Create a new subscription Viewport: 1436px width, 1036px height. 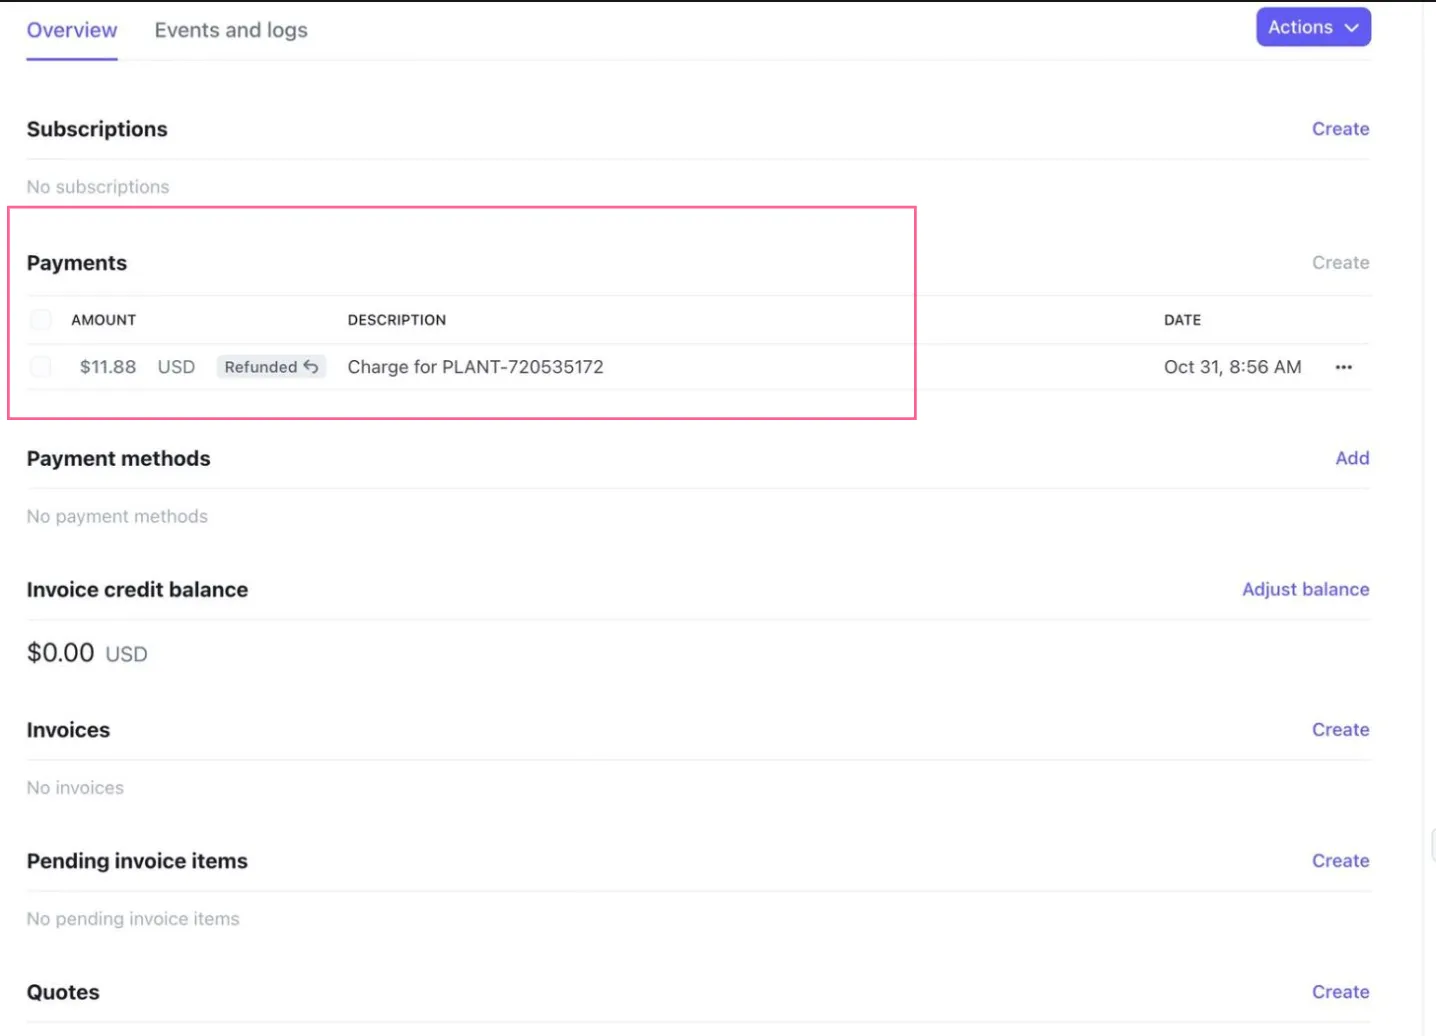coord(1340,129)
